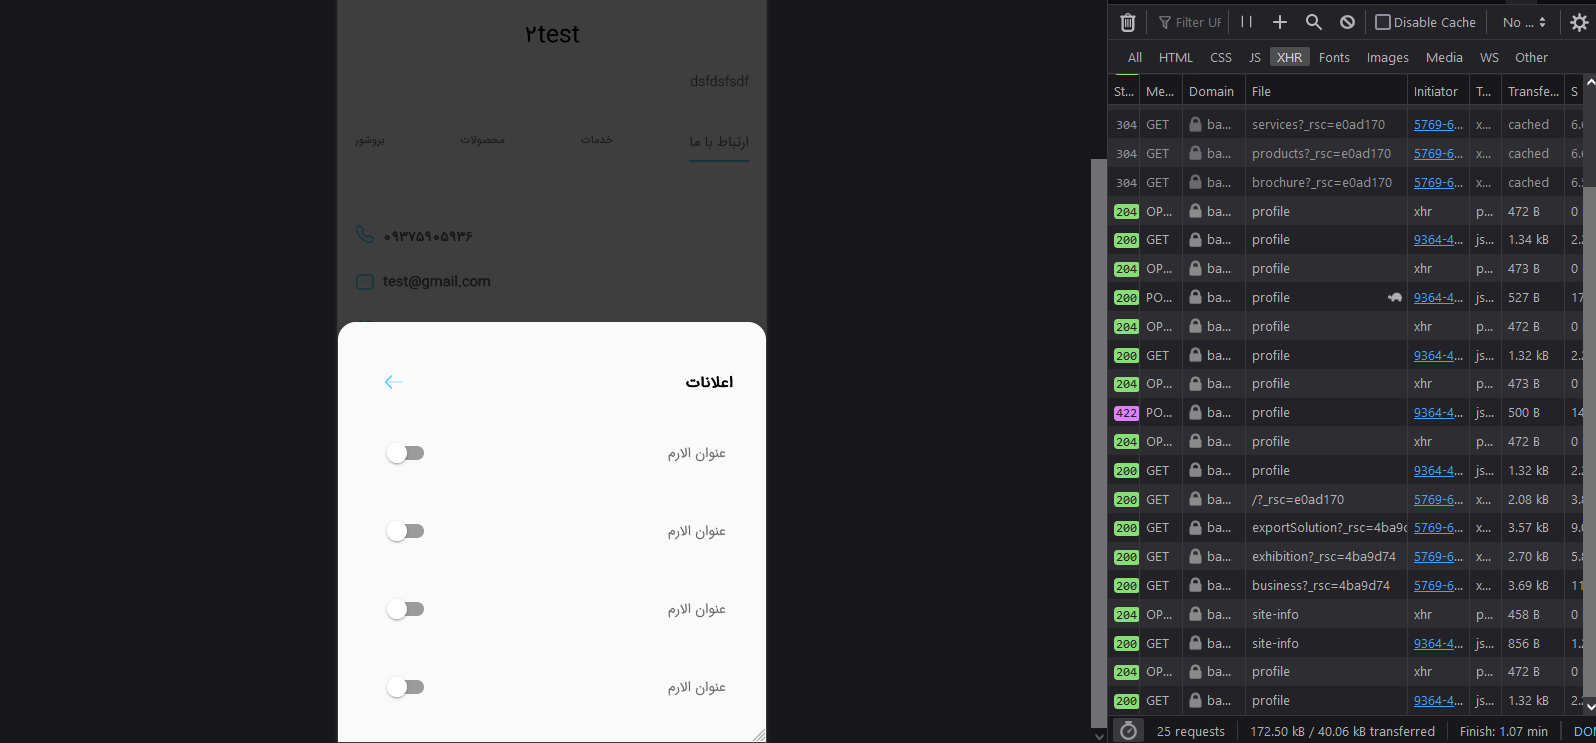Click the lock icon in the exportSolution row

coord(1195,528)
